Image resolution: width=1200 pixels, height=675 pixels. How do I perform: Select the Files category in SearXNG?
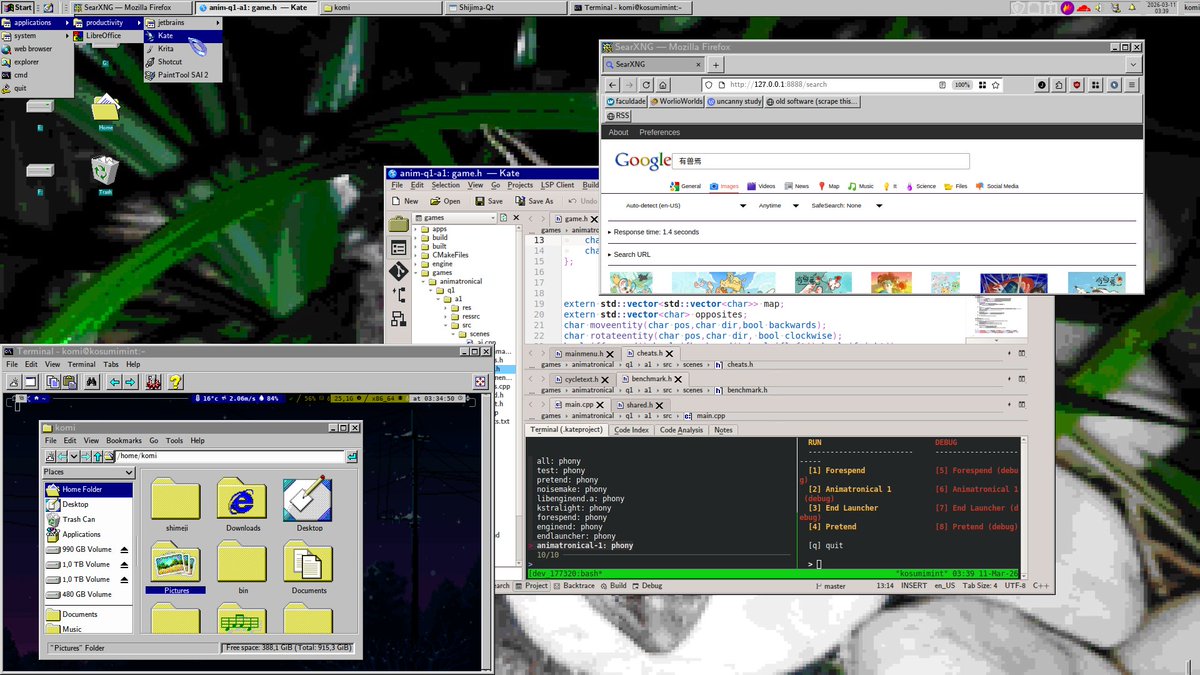956,186
